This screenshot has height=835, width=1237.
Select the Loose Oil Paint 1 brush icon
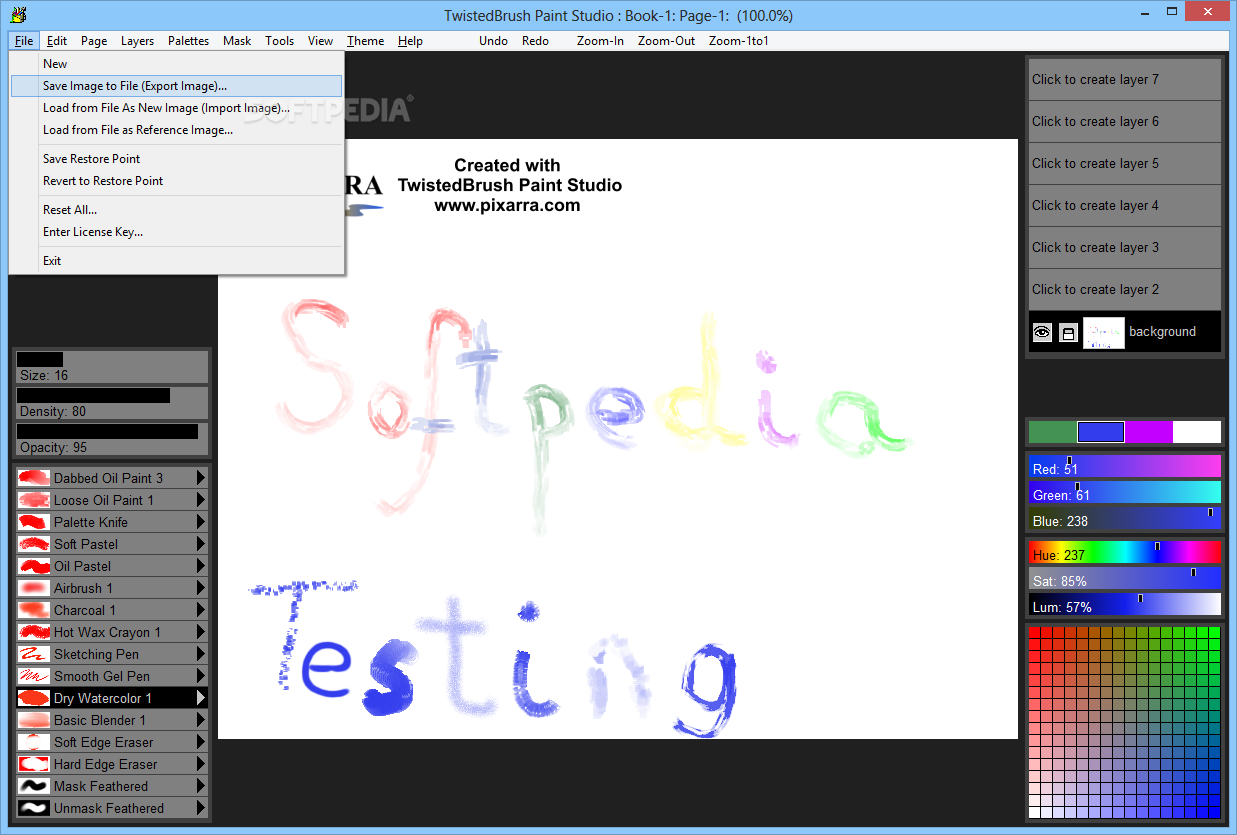pyautogui.click(x=34, y=500)
